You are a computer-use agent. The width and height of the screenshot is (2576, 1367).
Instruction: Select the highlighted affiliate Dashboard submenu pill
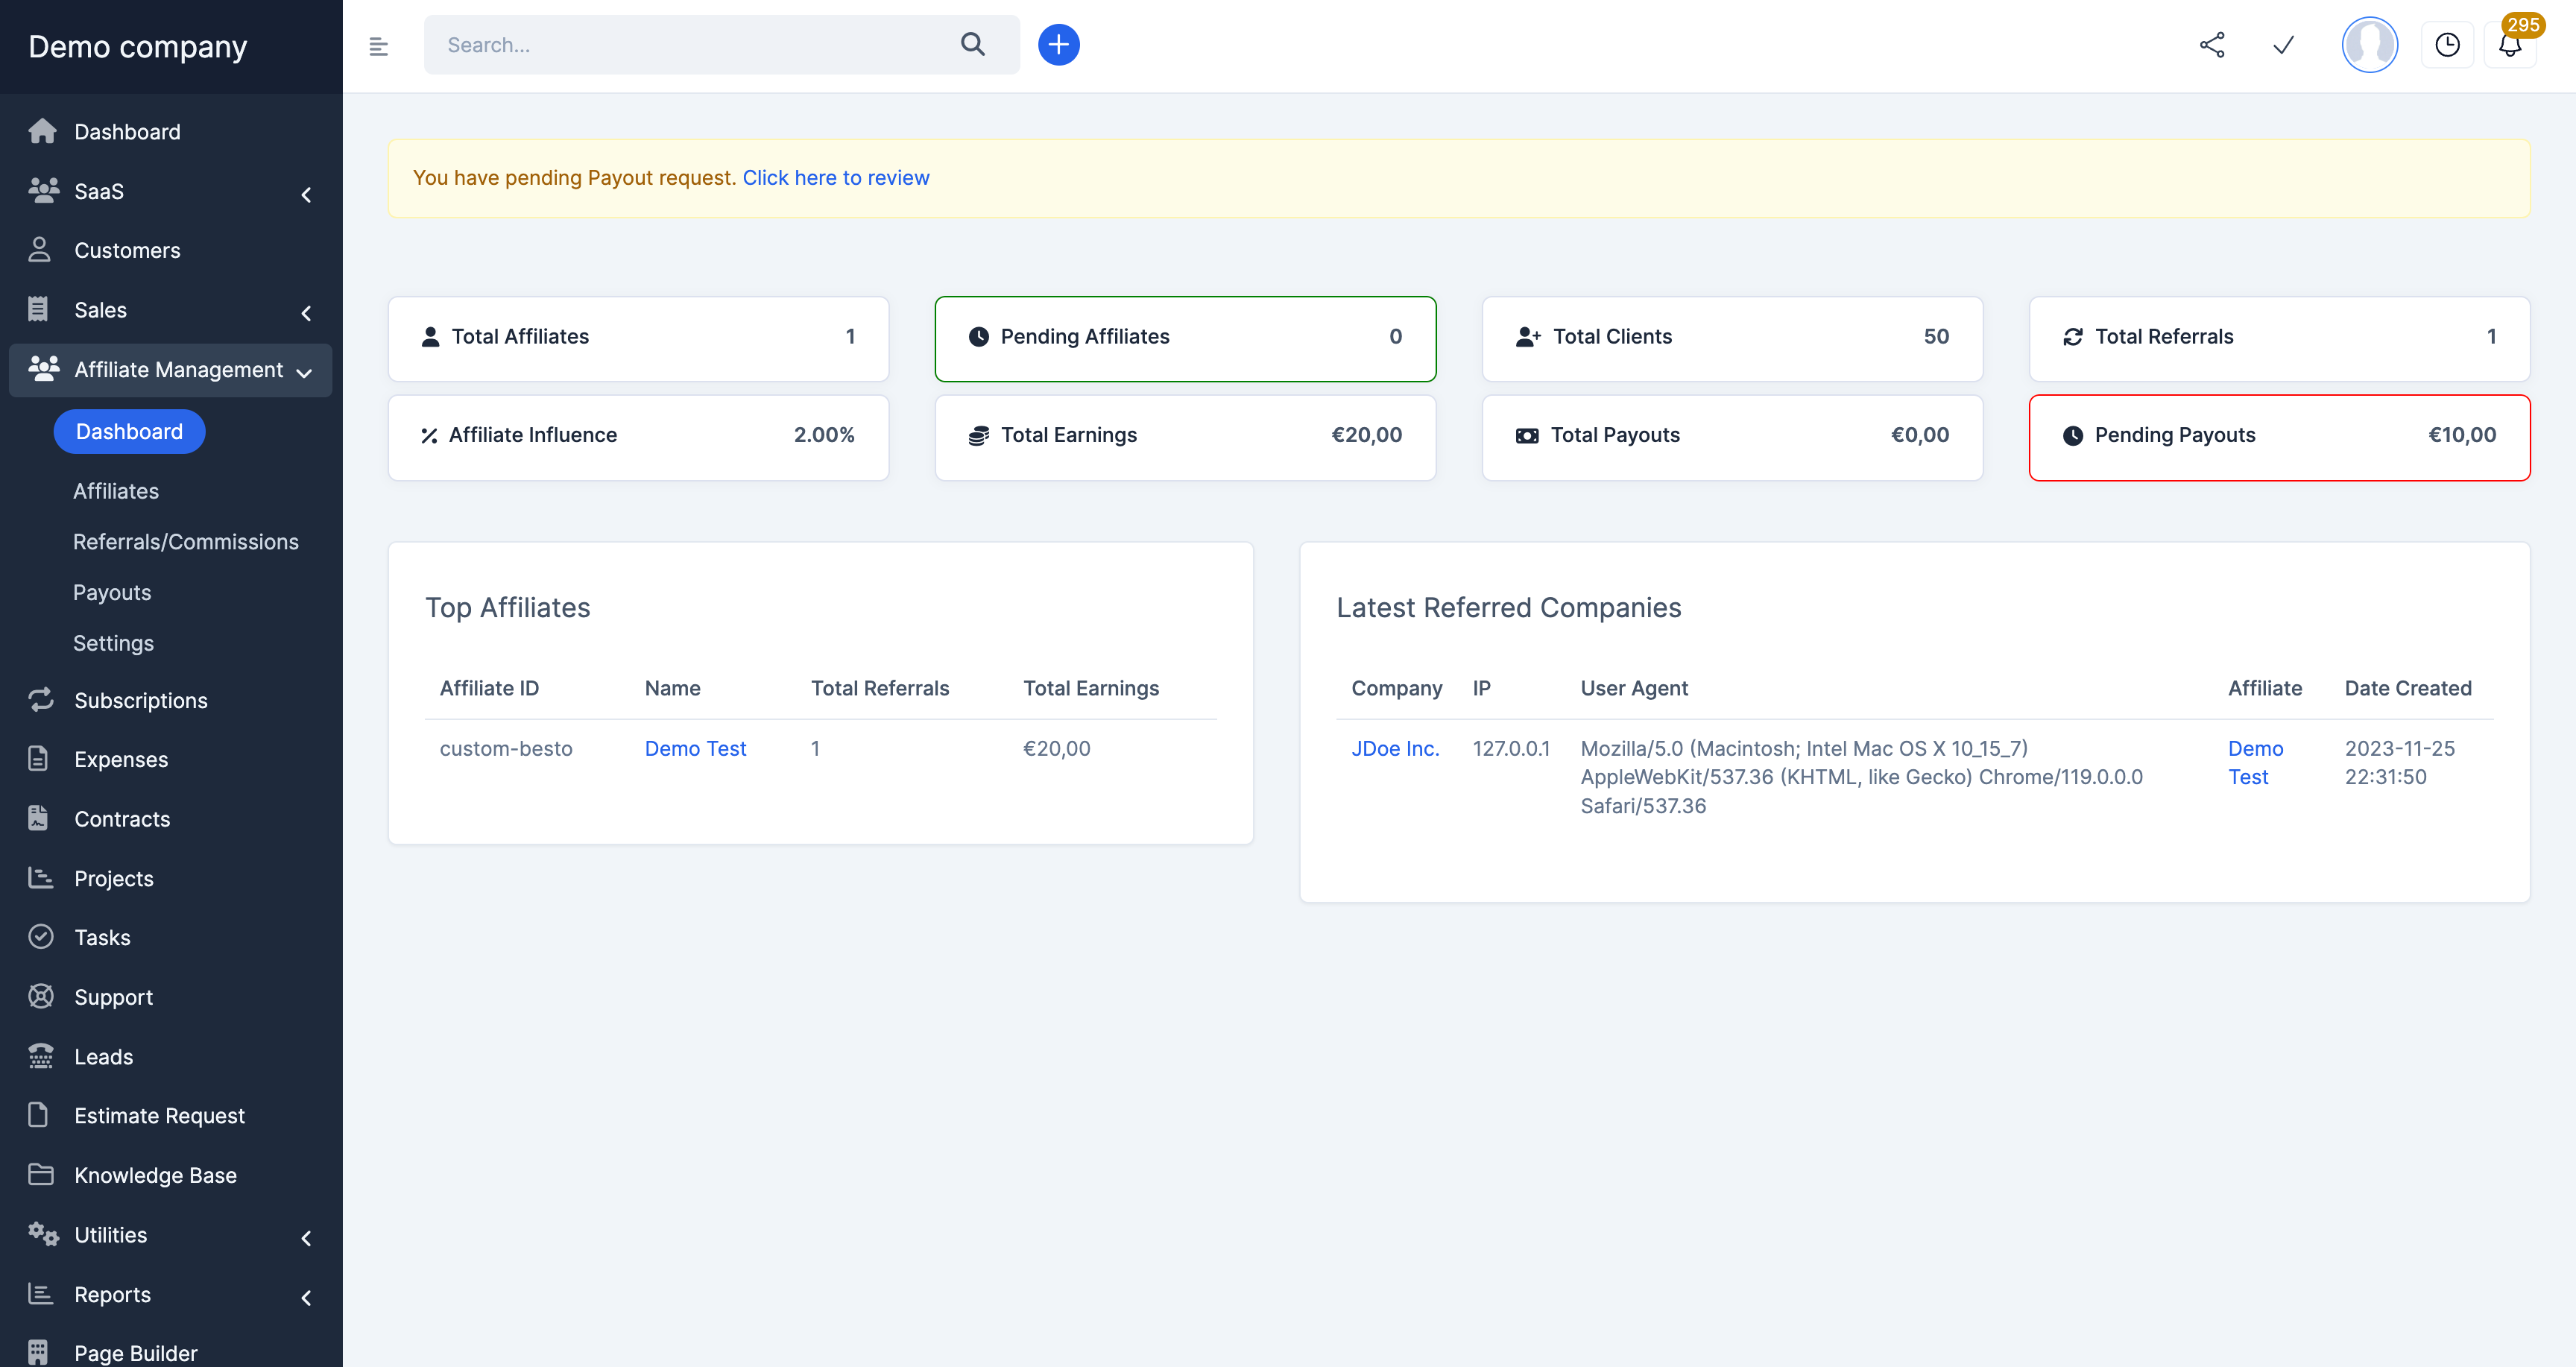(129, 431)
